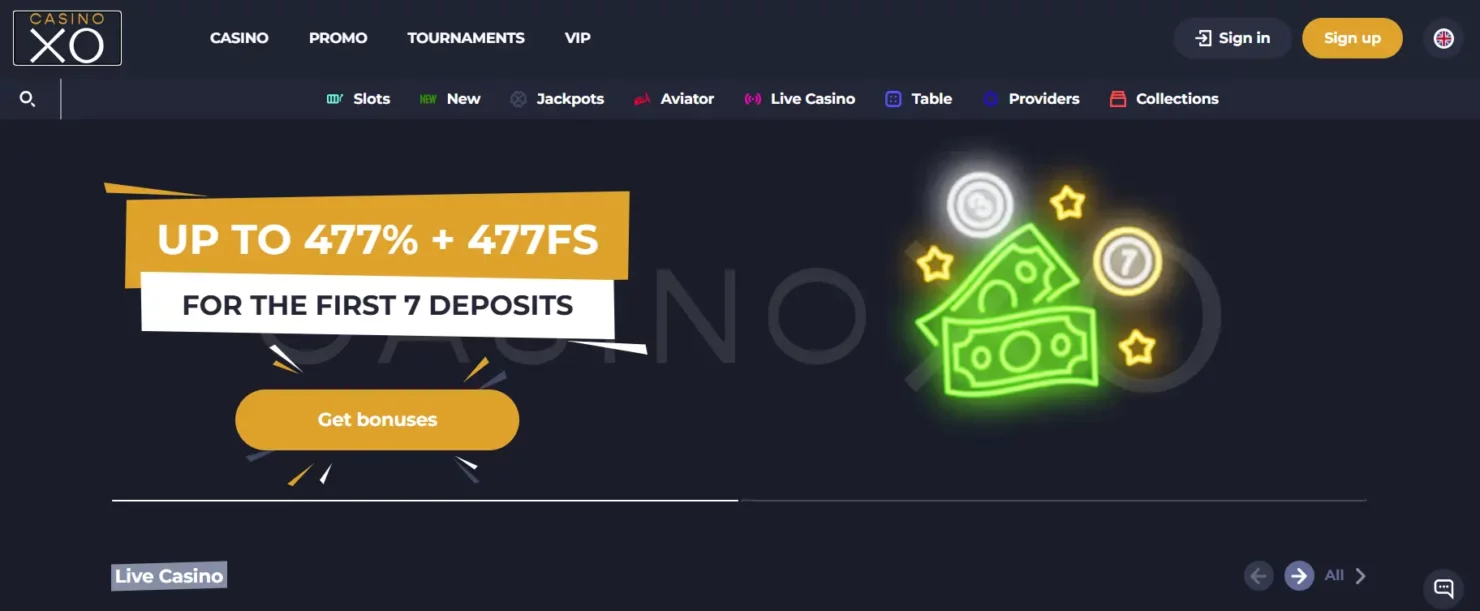The width and height of the screenshot is (1480, 611).
Task: Go to the PROMO page
Action: [338, 38]
